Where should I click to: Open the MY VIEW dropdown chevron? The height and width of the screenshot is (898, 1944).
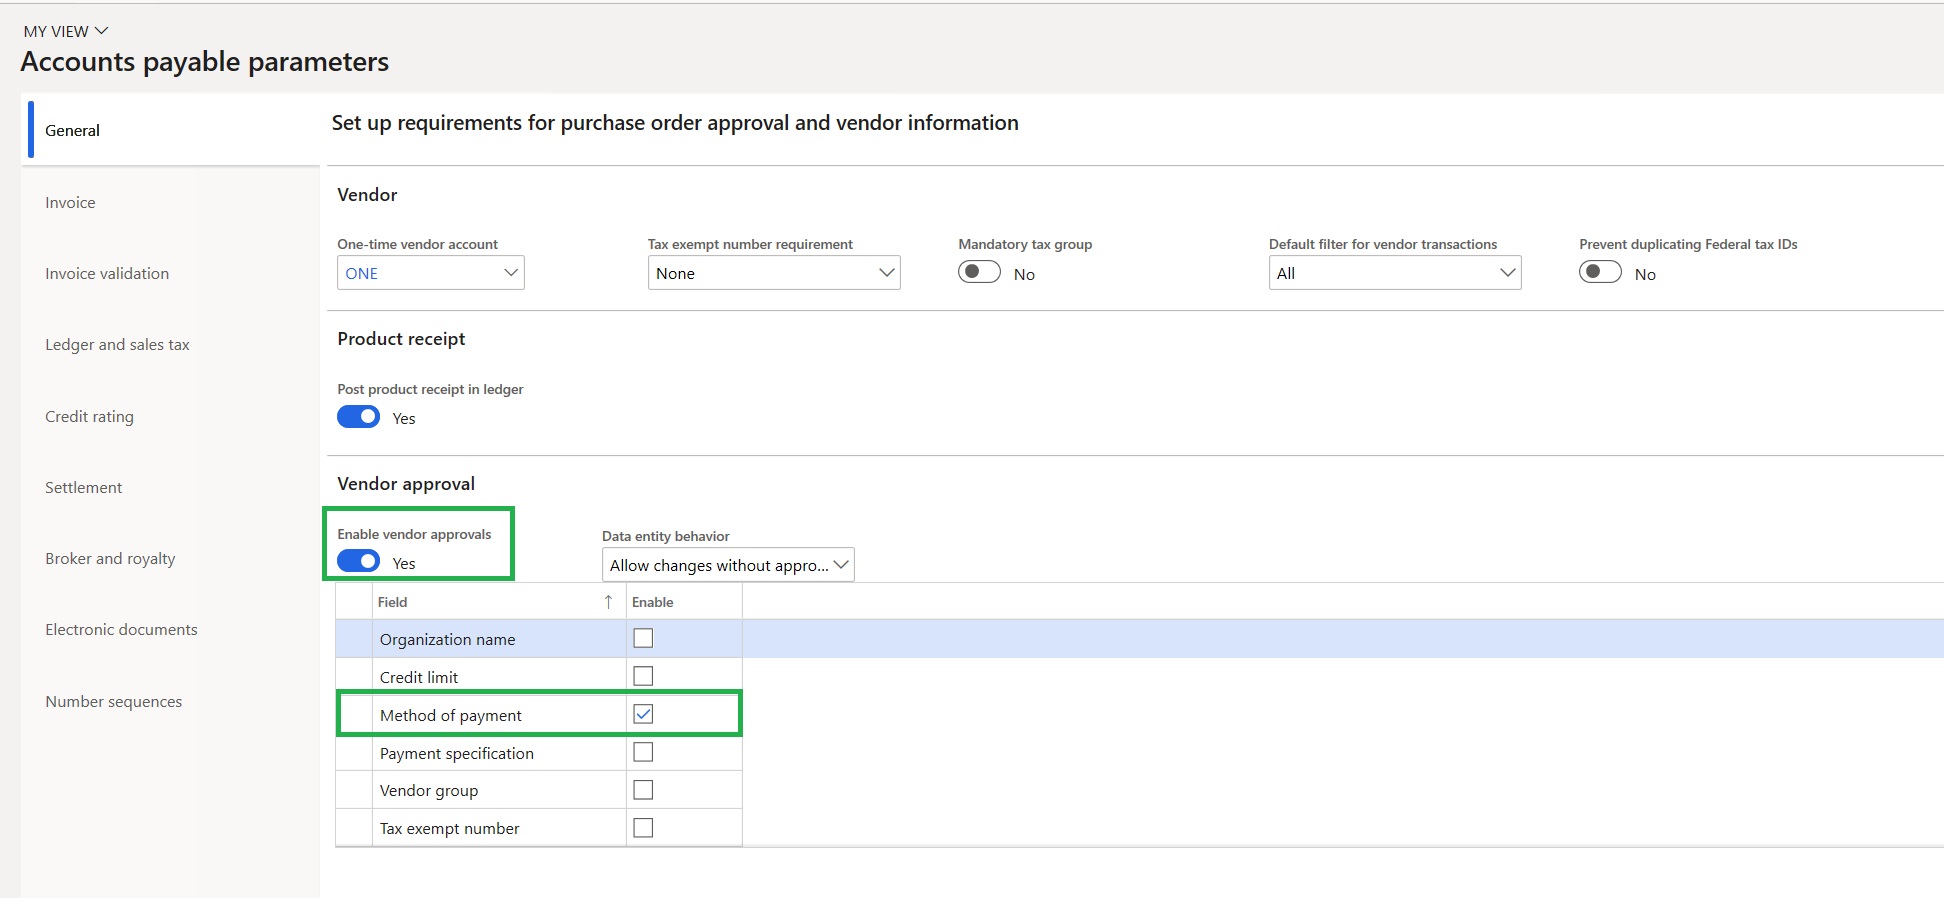[101, 31]
